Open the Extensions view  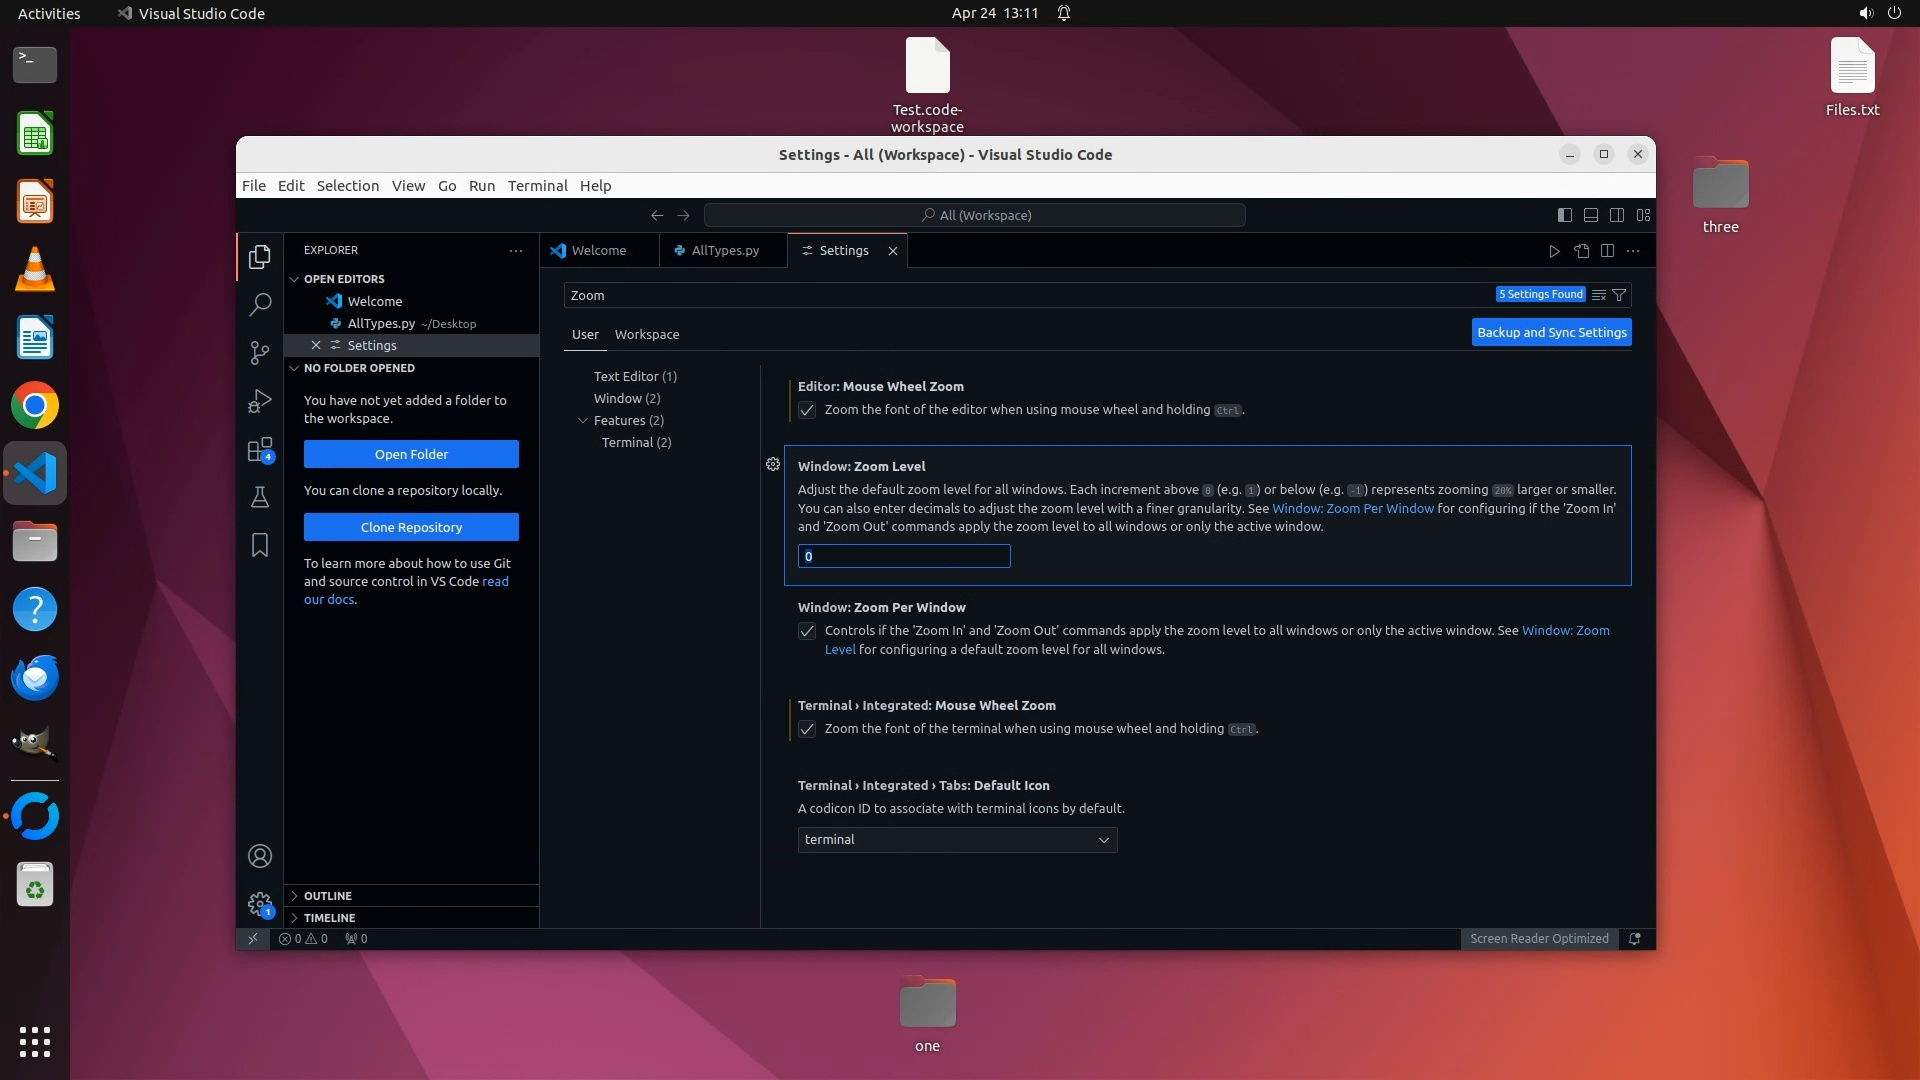point(260,450)
